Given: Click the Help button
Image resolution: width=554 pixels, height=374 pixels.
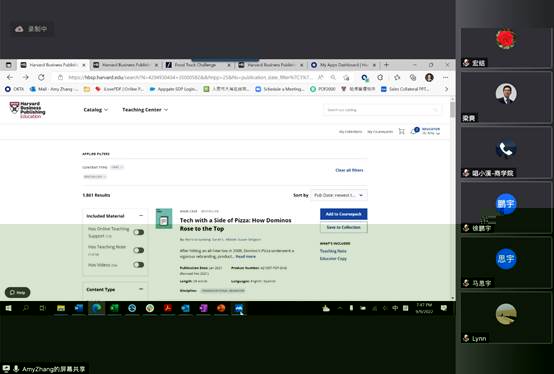Looking at the screenshot, I should (17, 292).
